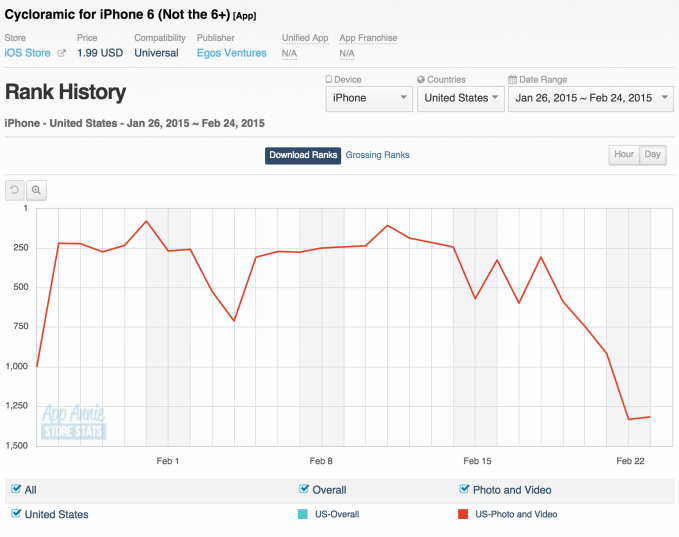Image resolution: width=679 pixels, height=537 pixels.
Task: Click the calendar icon beside Date Range
Action: point(512,79)
